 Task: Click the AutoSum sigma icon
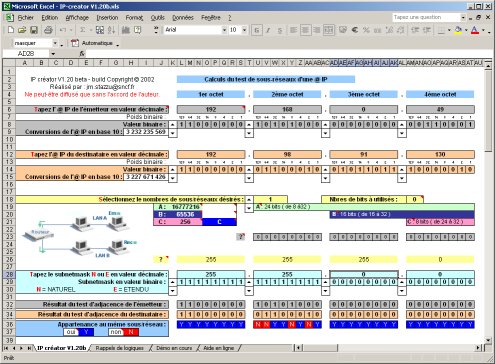tap(83, 30)
